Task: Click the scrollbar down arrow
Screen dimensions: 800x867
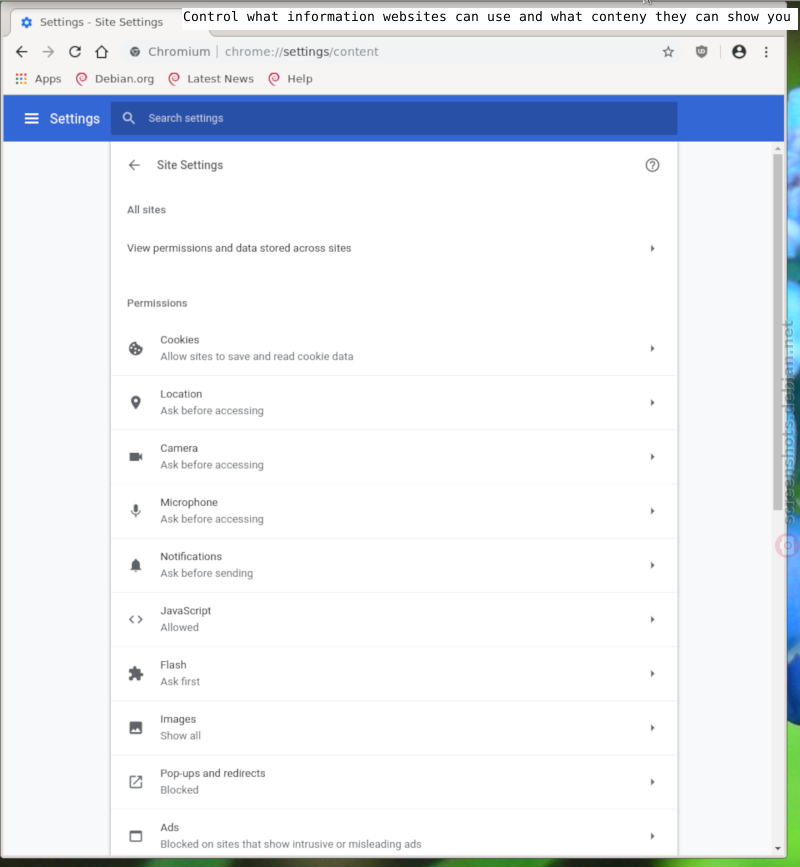Action: 778,848
